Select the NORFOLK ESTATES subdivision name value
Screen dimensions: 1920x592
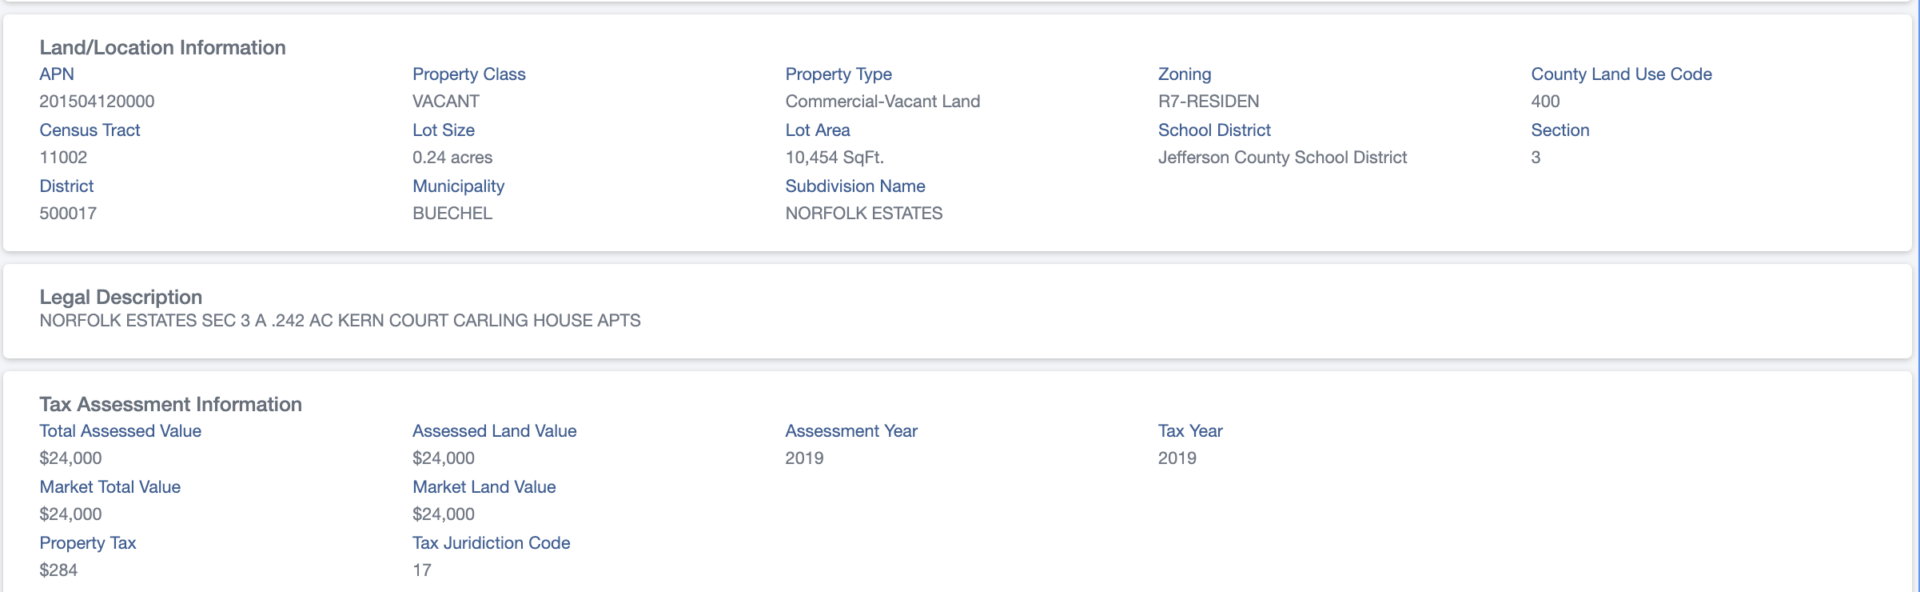(x=864, y=213)
